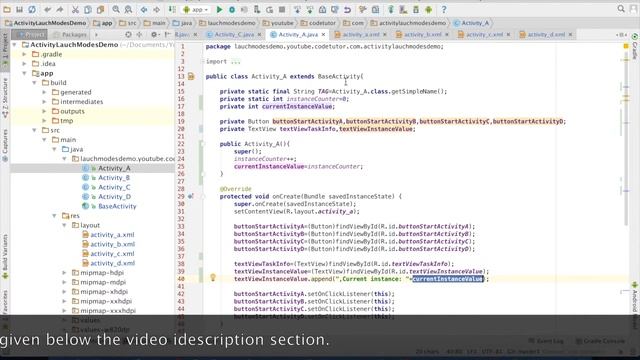Open the Android Device Monitor icon
Viewport: 640px width, 360px height.
click(x=429, y=9)
